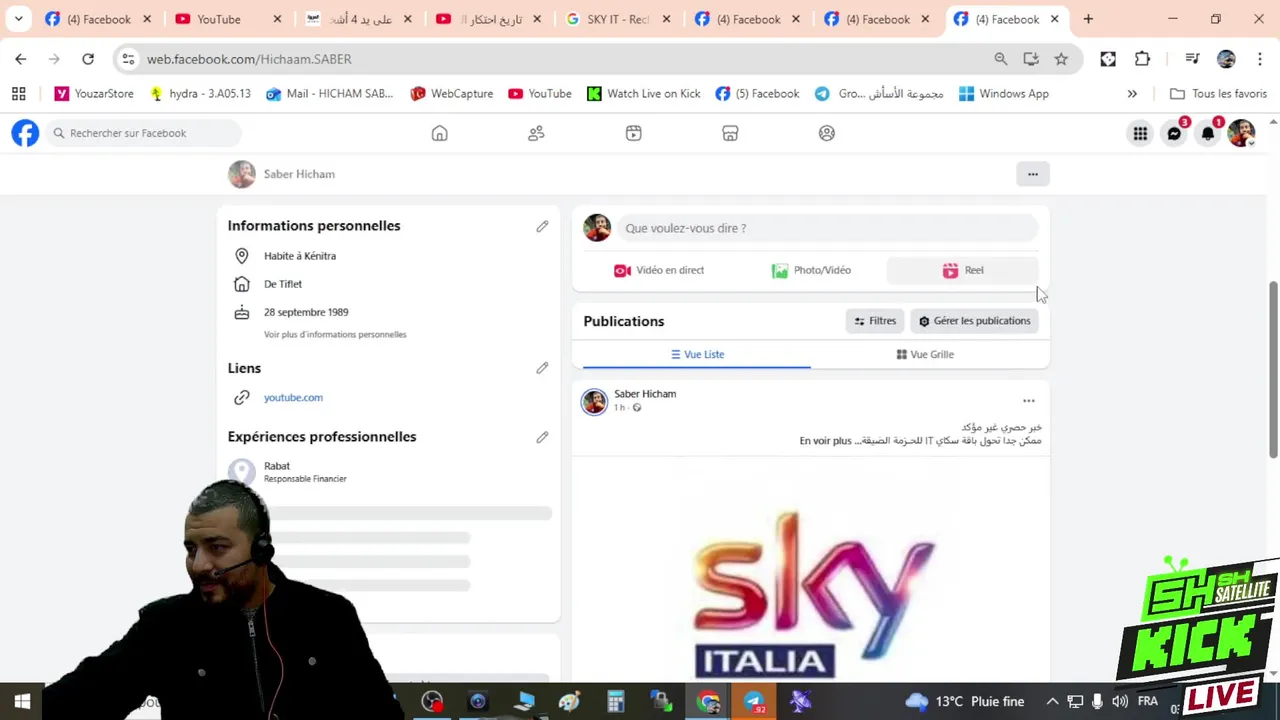
Task: Open the Facebook home logo
Action: coord(25,133)
